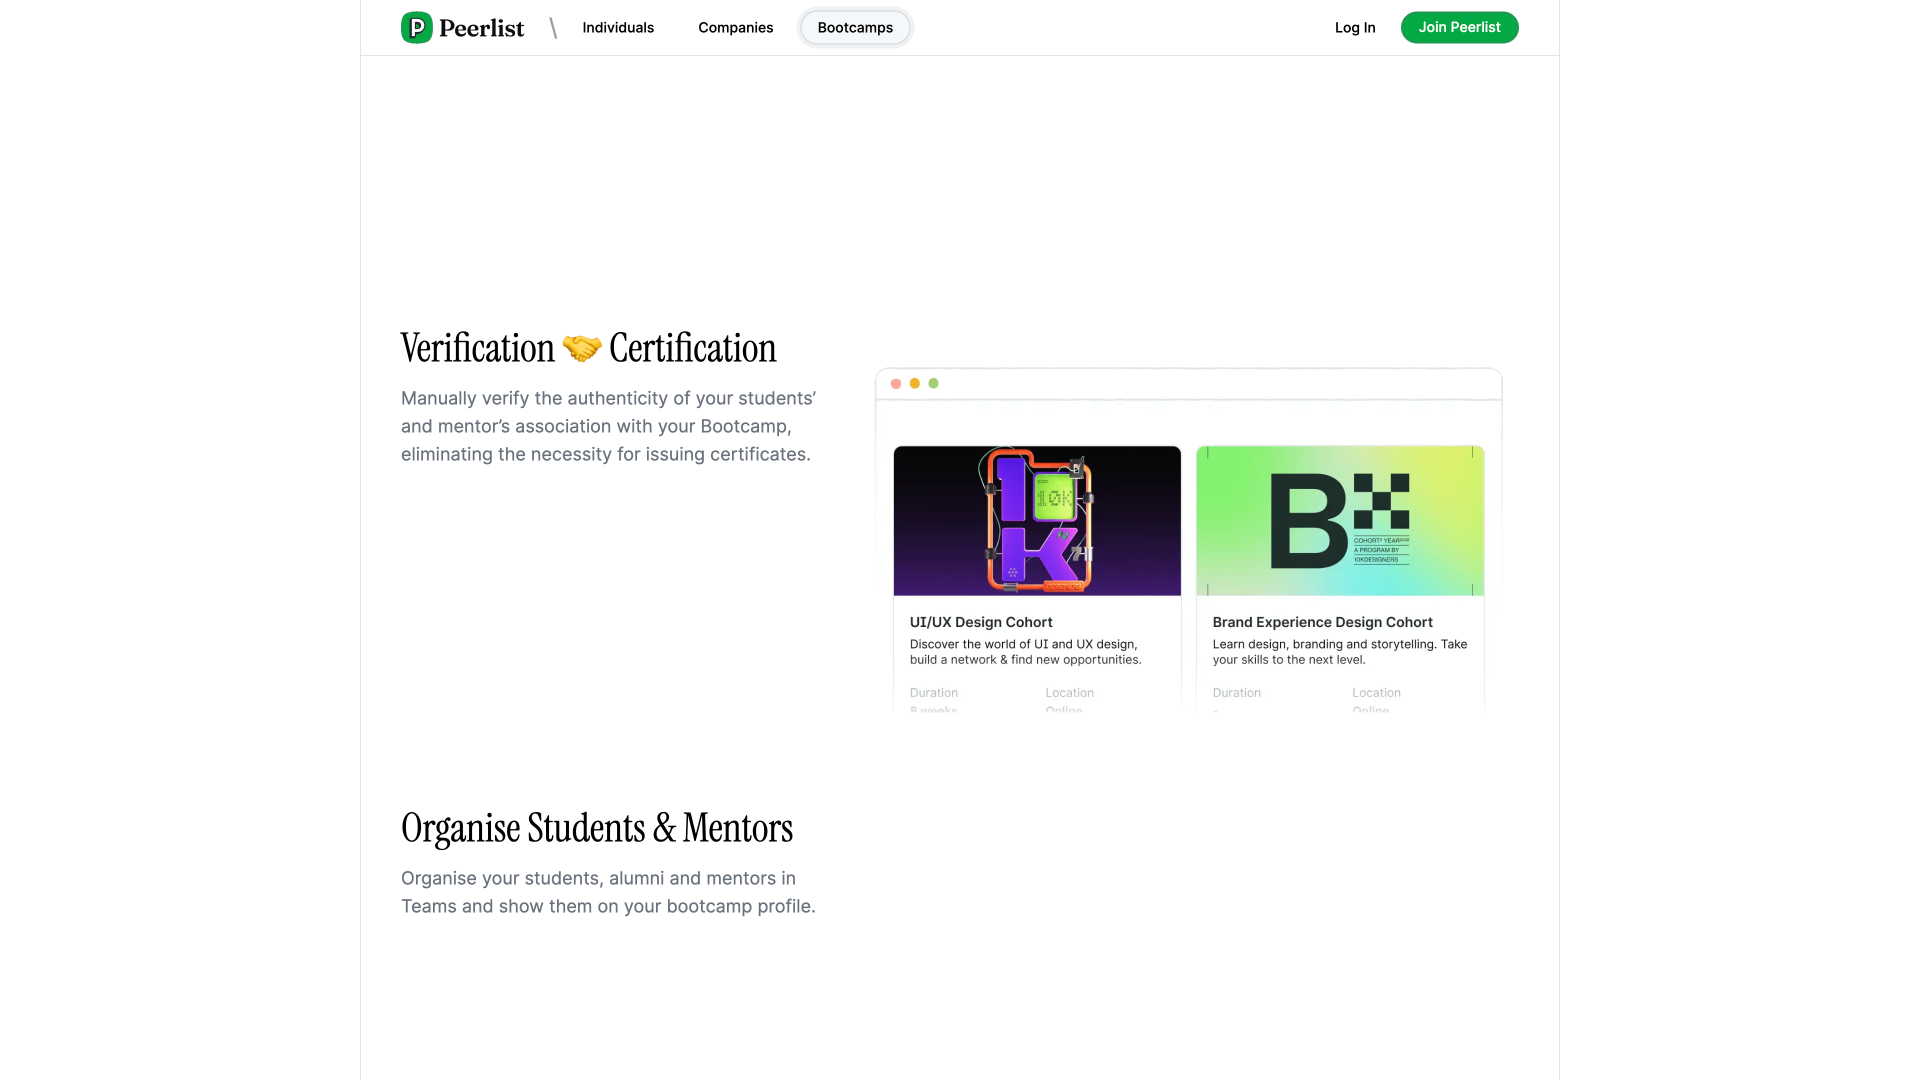Click the 'Discover the world of UI' description

[x=1025, y=652]
